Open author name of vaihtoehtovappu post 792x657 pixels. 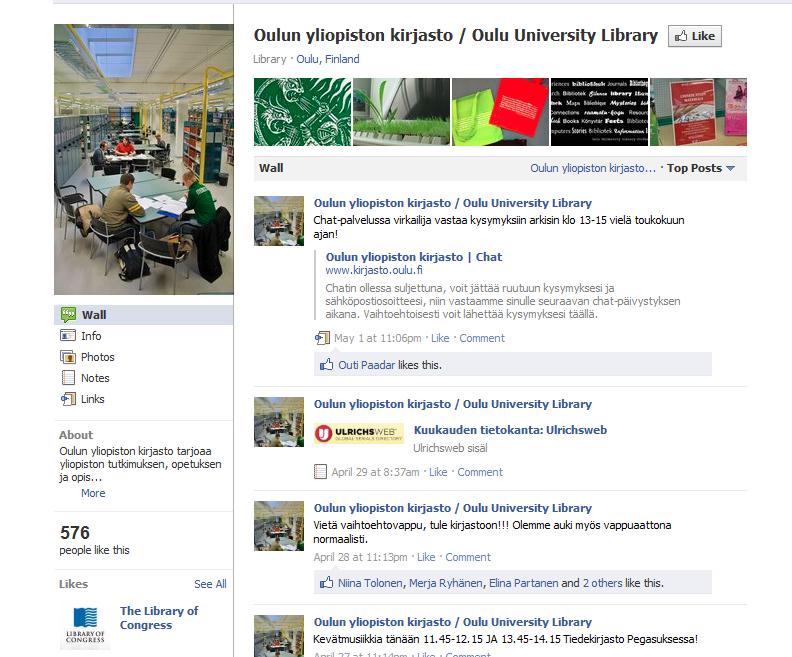tap(453, 508)
